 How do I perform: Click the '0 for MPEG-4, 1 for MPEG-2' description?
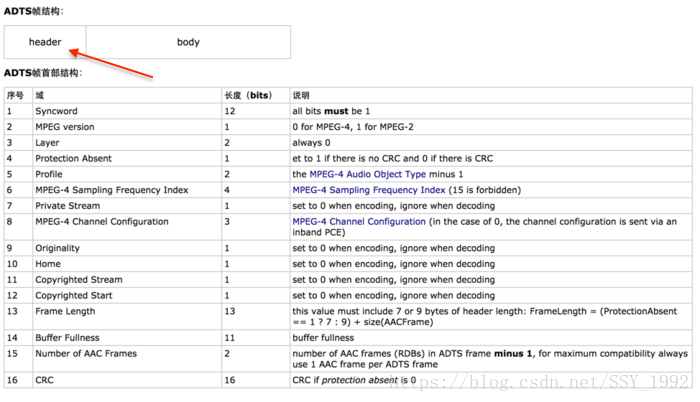point(353,127)
